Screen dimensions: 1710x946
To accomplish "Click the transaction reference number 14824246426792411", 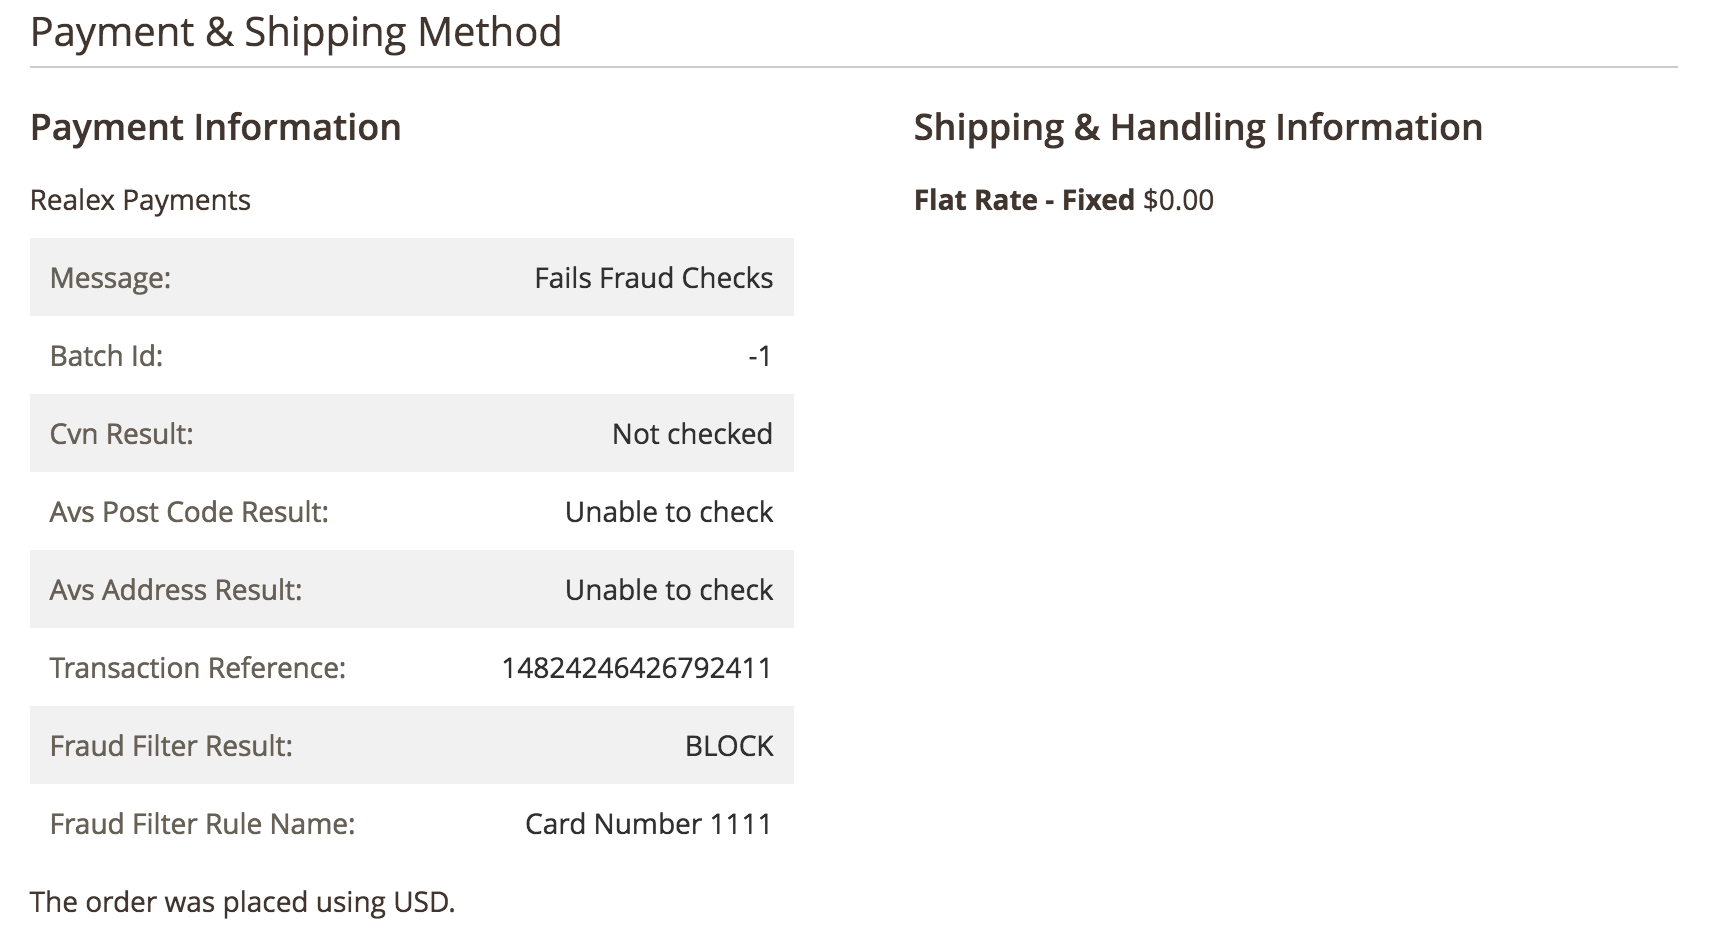I will (637, 667).
